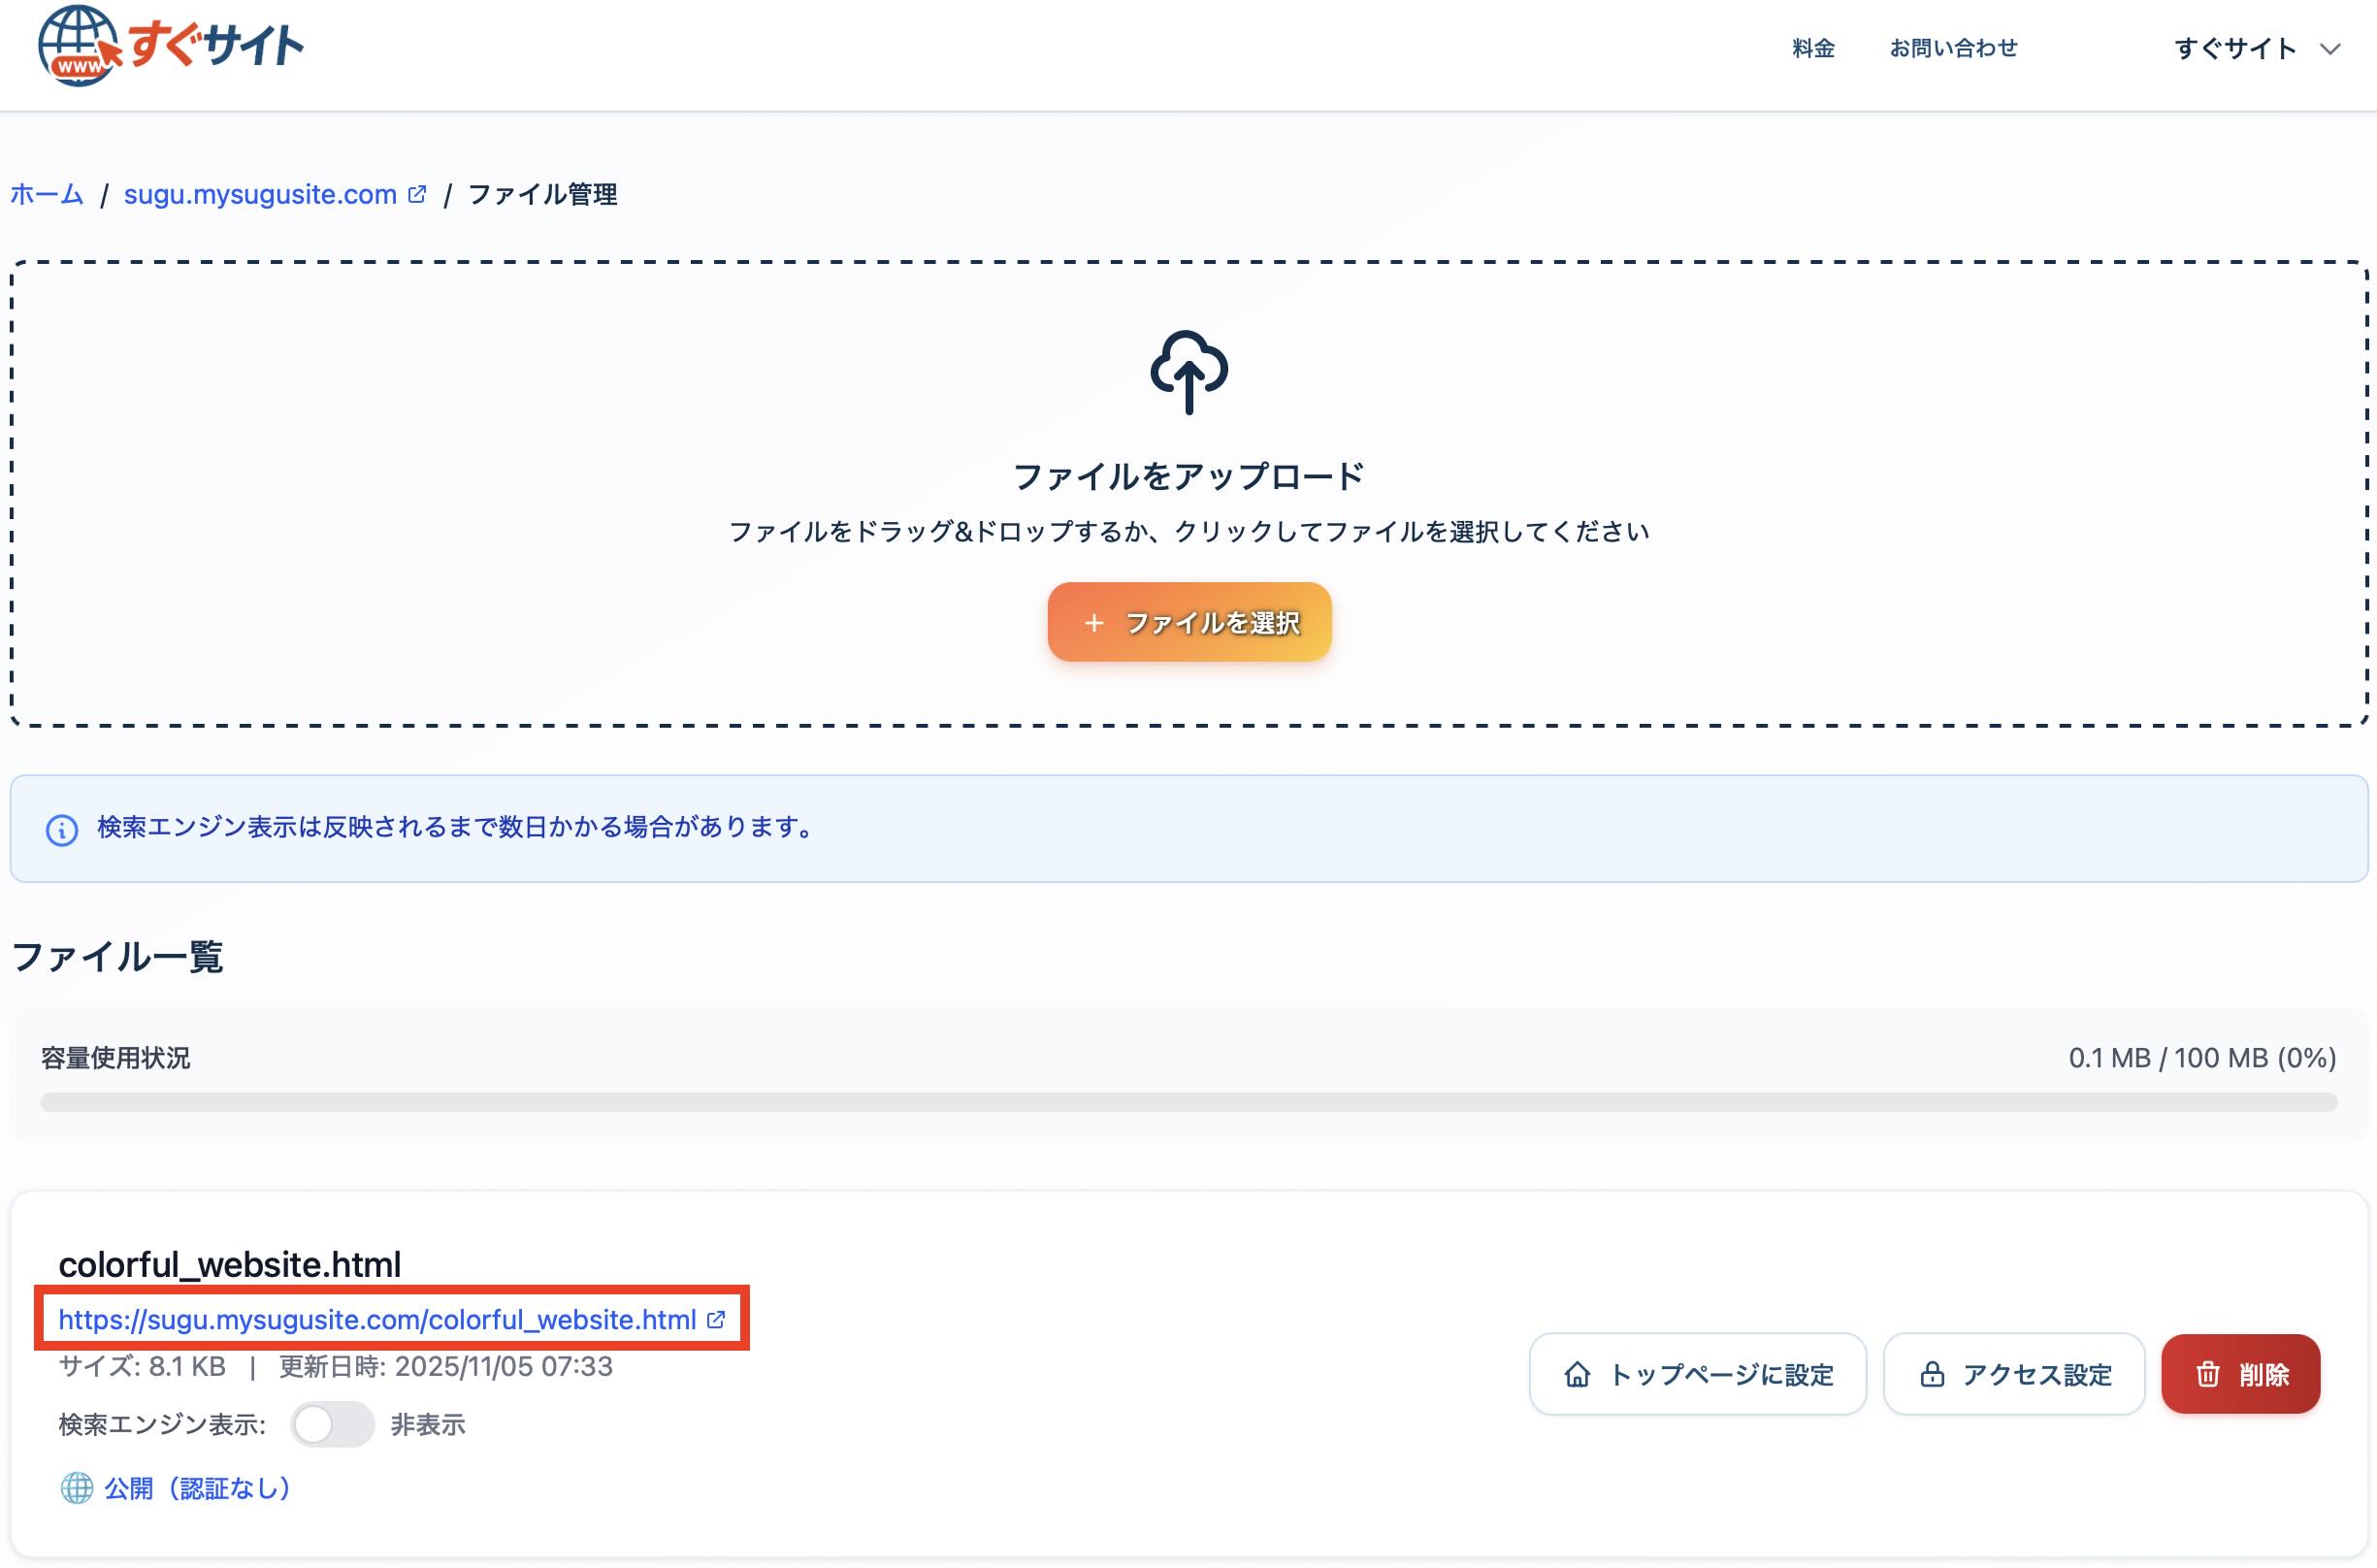Open the お問い合わせ menu item
The image size is (2377, 1568).
[1952, 47]
